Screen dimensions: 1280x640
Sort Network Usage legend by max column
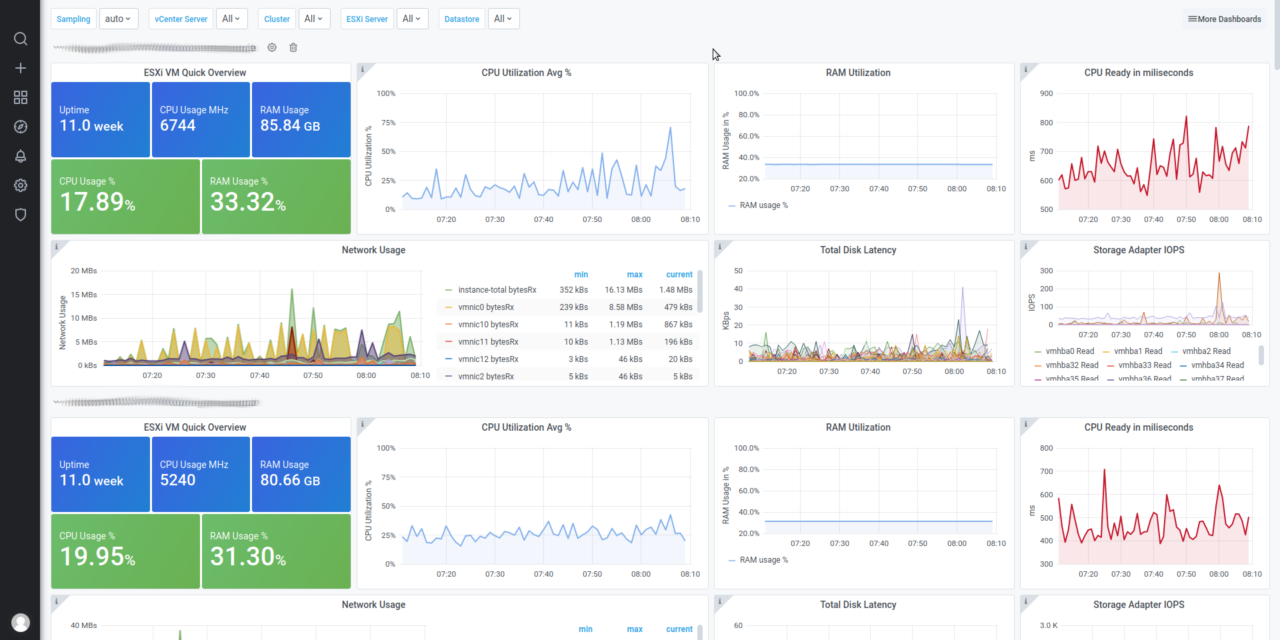click(x=635, y=274)
